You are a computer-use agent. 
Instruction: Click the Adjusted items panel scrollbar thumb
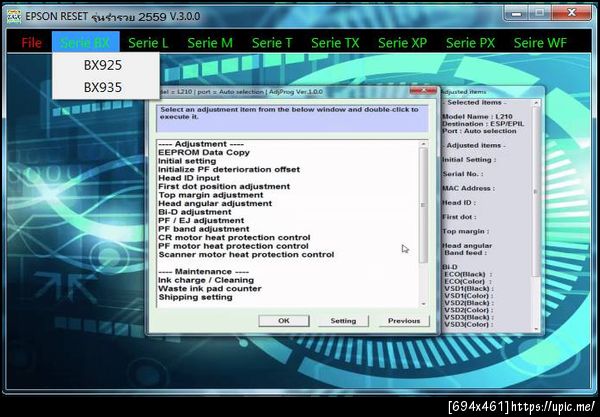[x=536, y=191]
